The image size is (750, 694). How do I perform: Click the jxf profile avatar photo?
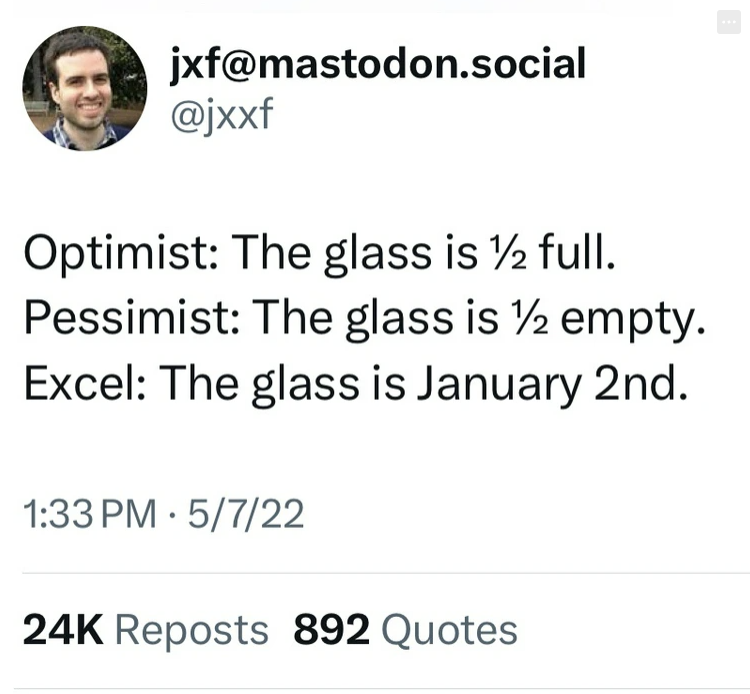pyautogui.click(x=85, y=89)
